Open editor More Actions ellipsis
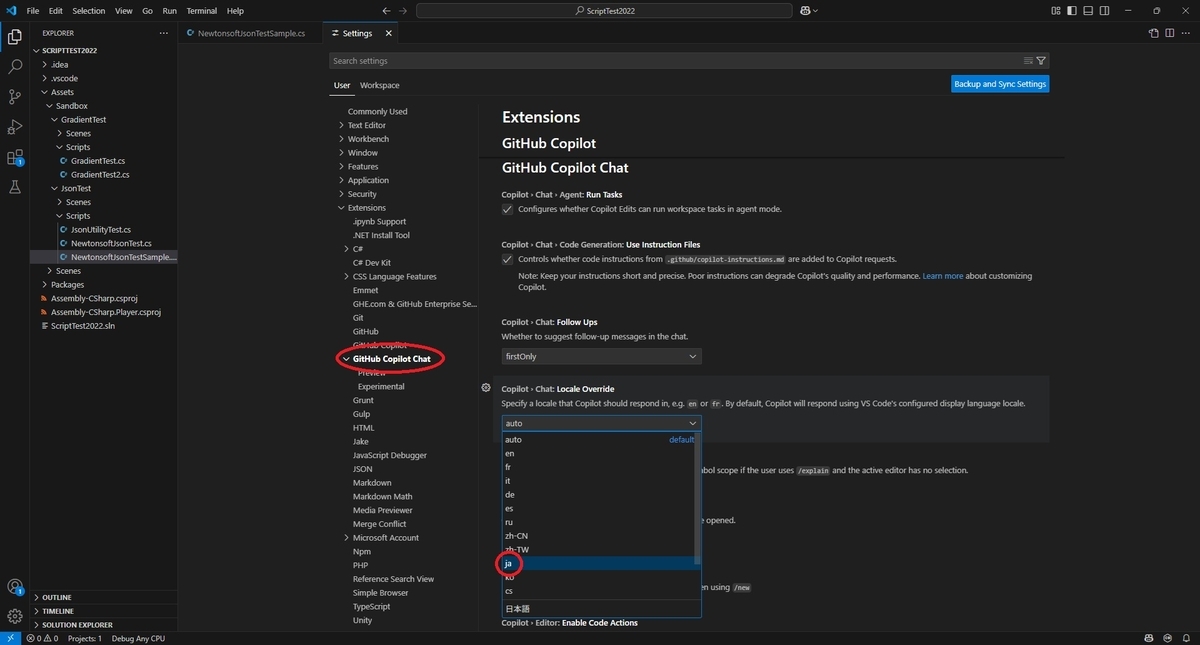This screenshot has height=645, width=1200. pos(1186,33)
